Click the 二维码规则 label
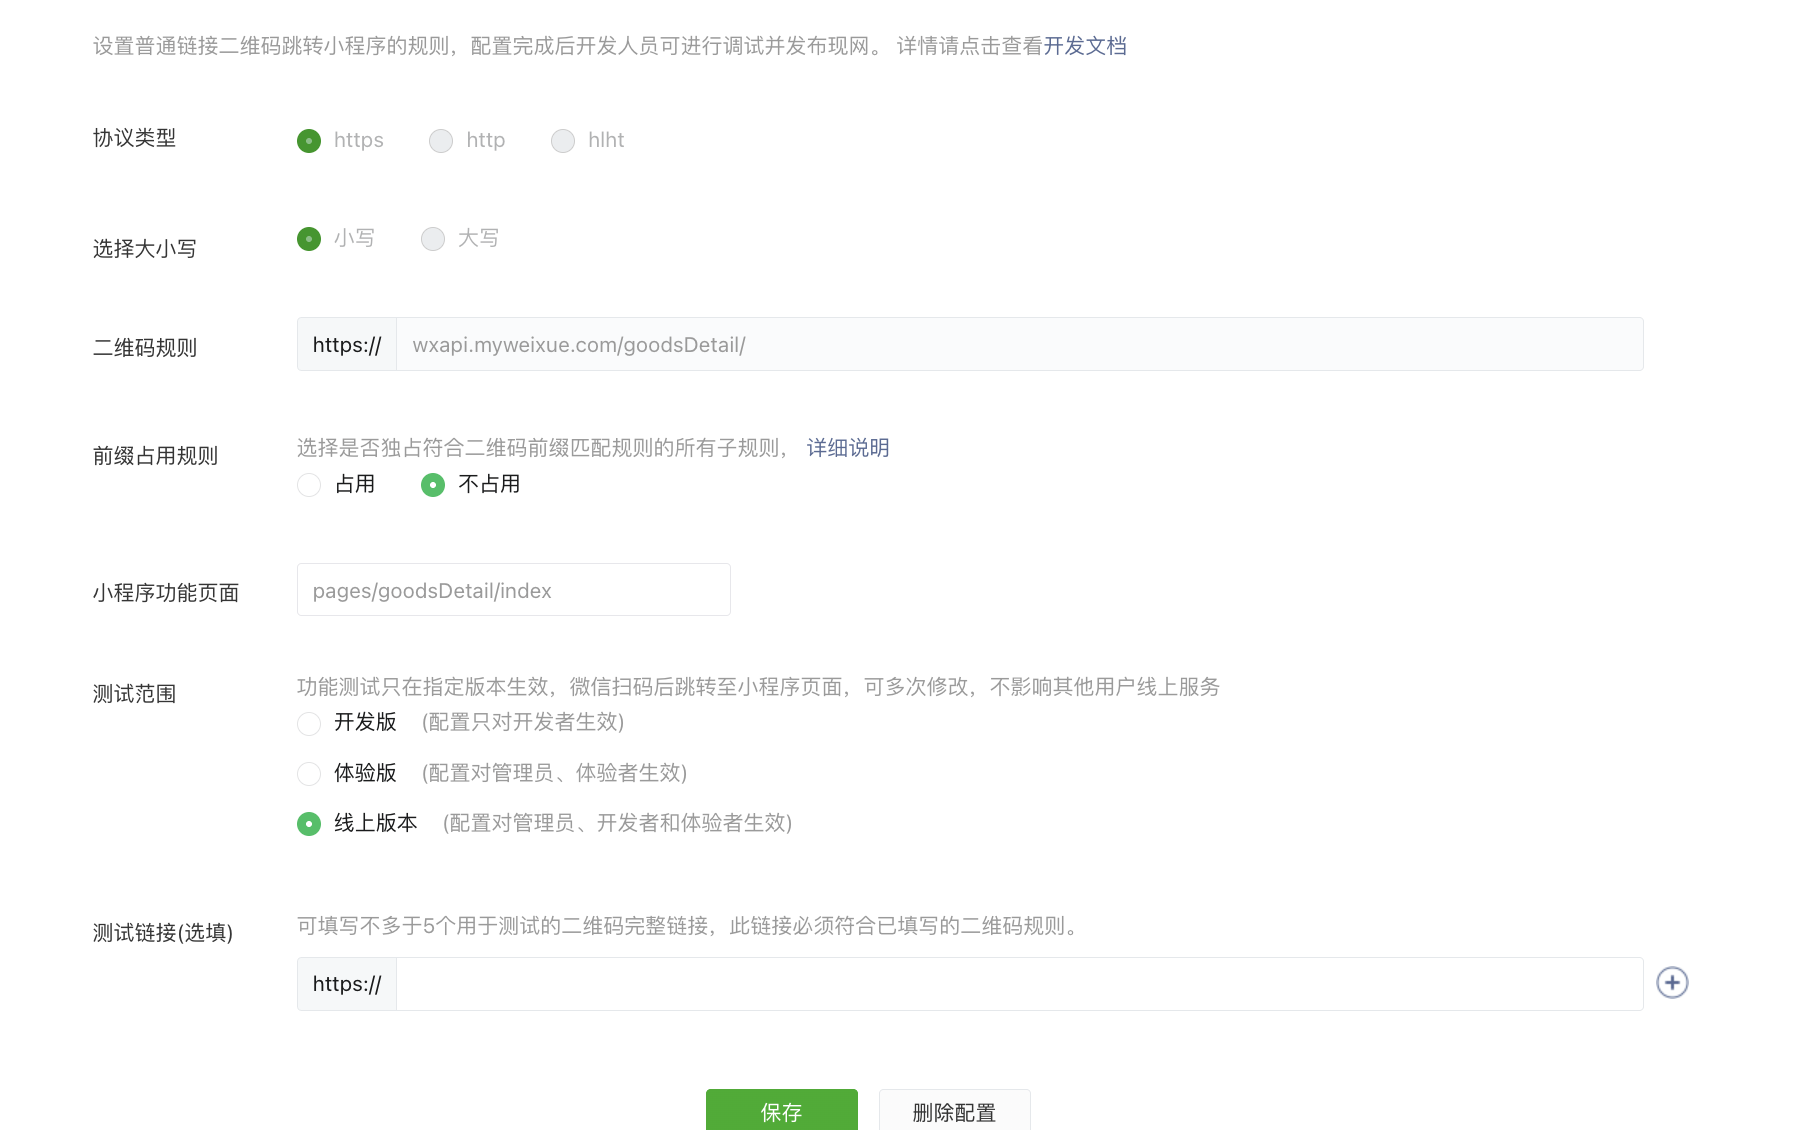Viewport: 1802px width, 1130px height. click(145, 348)
